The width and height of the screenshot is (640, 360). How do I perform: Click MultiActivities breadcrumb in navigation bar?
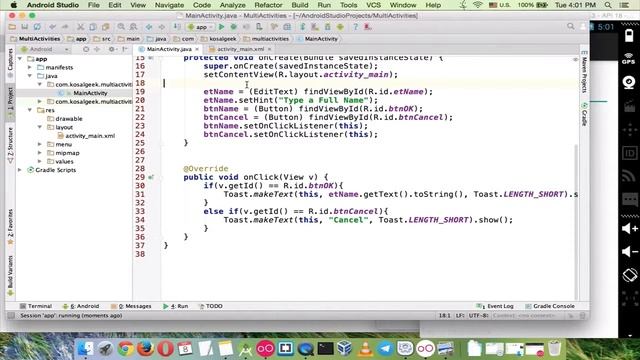coord(36,39)
